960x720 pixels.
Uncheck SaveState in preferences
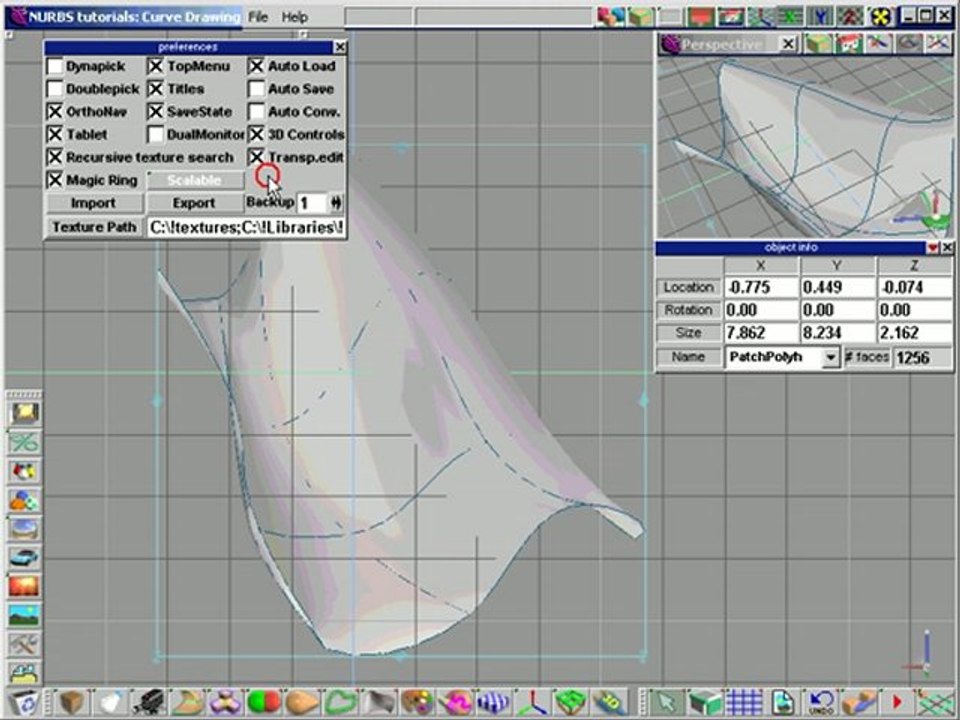coord(156,111)
